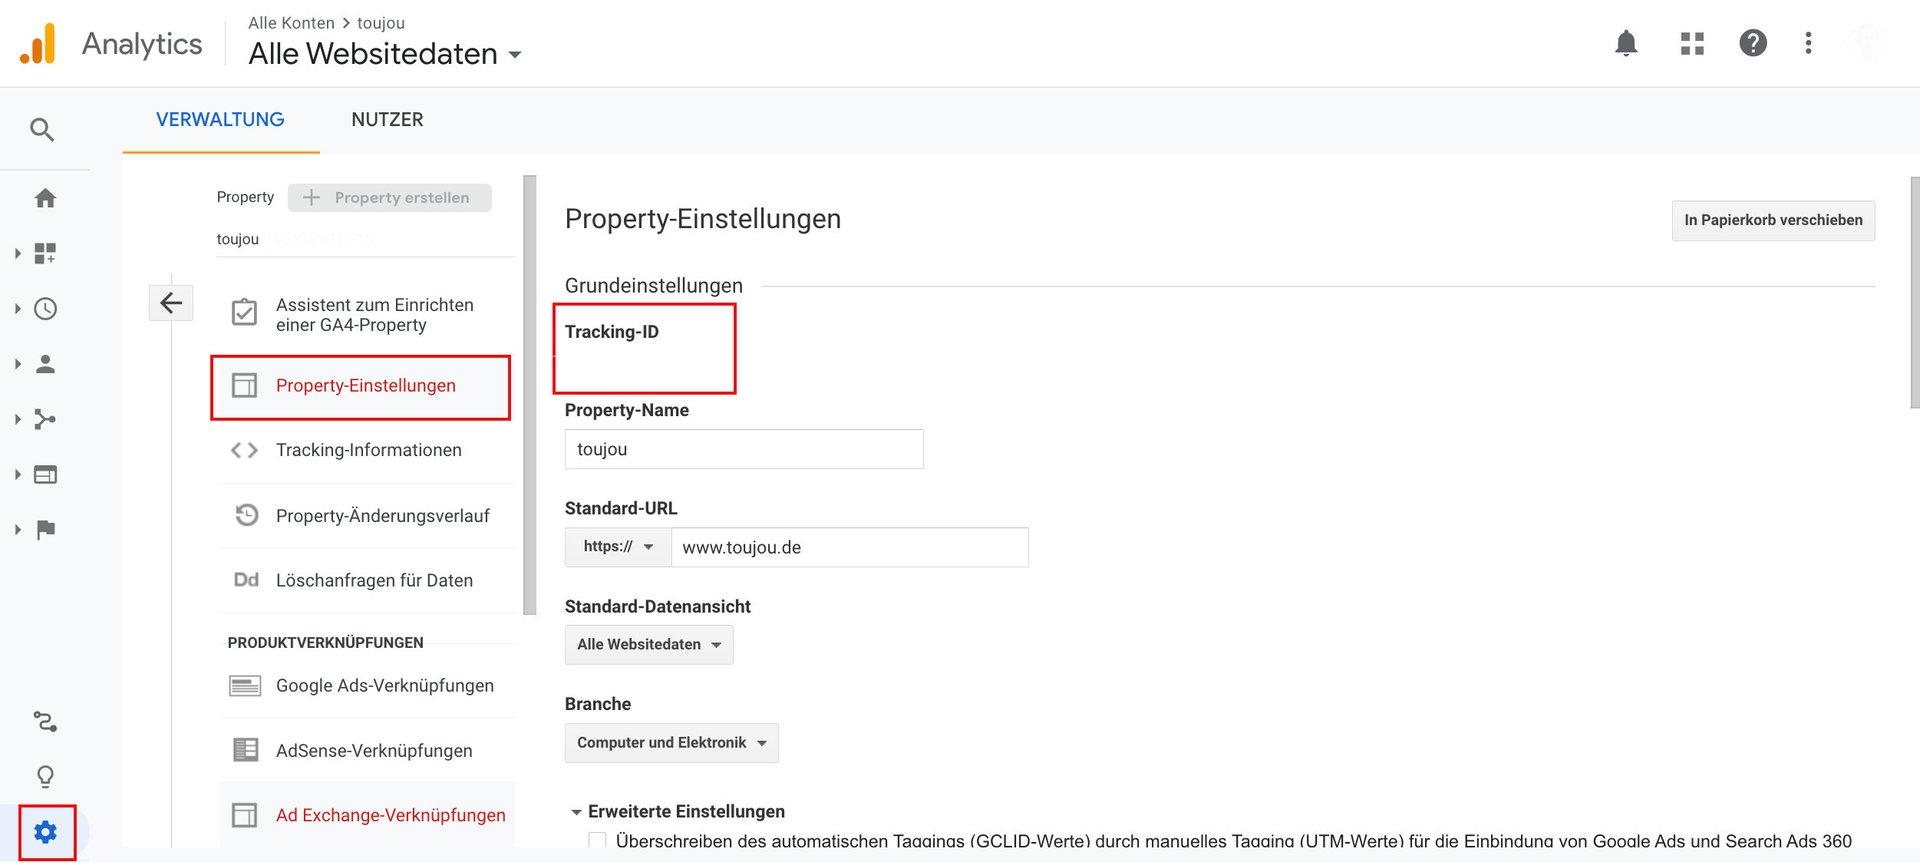Enable the override auto-tagging checkbox

click(597, 841)
